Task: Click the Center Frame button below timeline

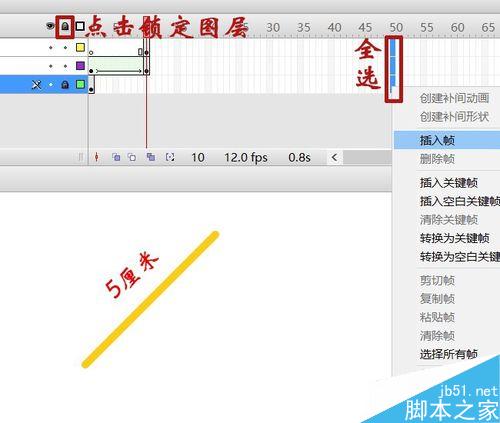Action: (97, 157)
